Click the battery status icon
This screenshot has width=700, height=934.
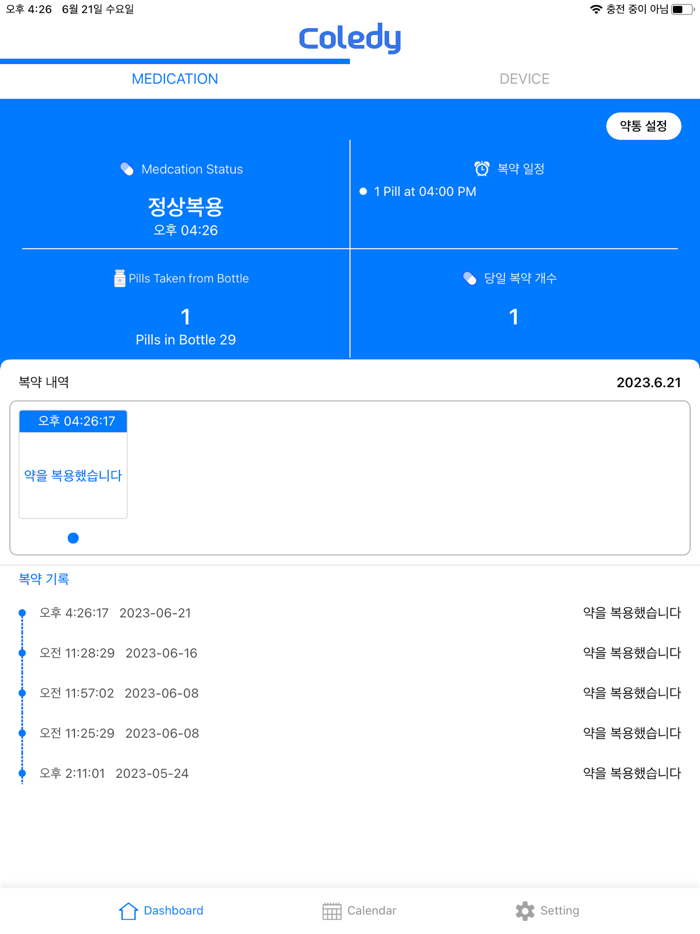pos(683,10)
